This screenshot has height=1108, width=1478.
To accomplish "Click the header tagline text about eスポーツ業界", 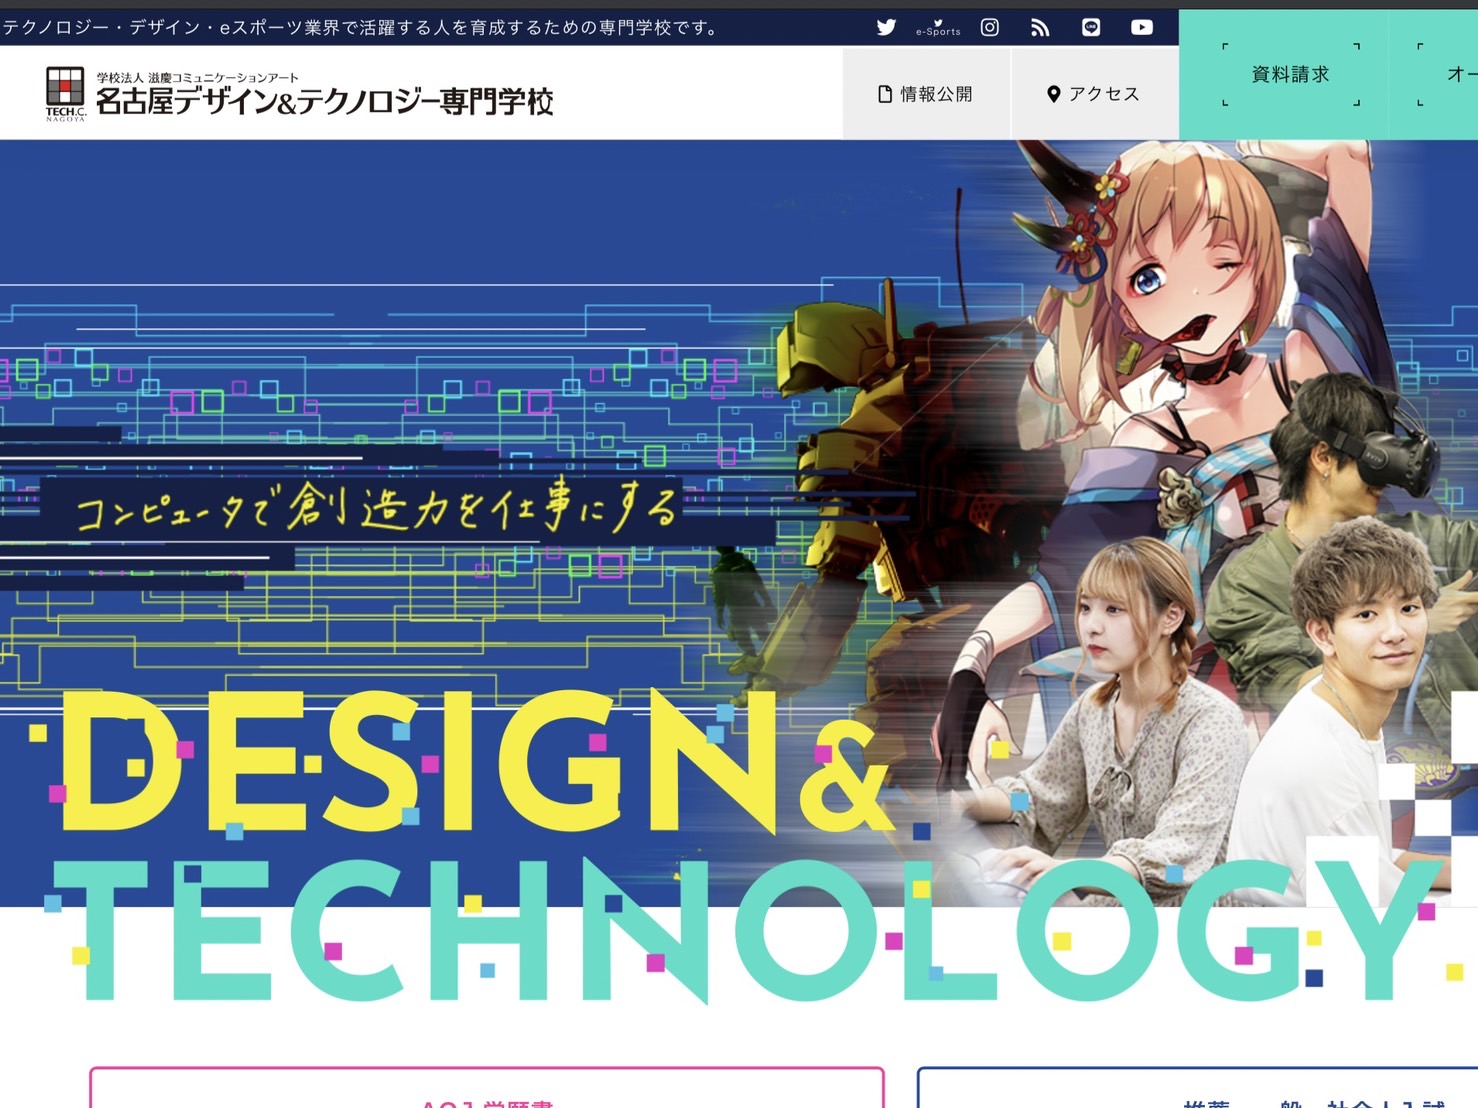I will pyautogui.click(x=362, y=27).
